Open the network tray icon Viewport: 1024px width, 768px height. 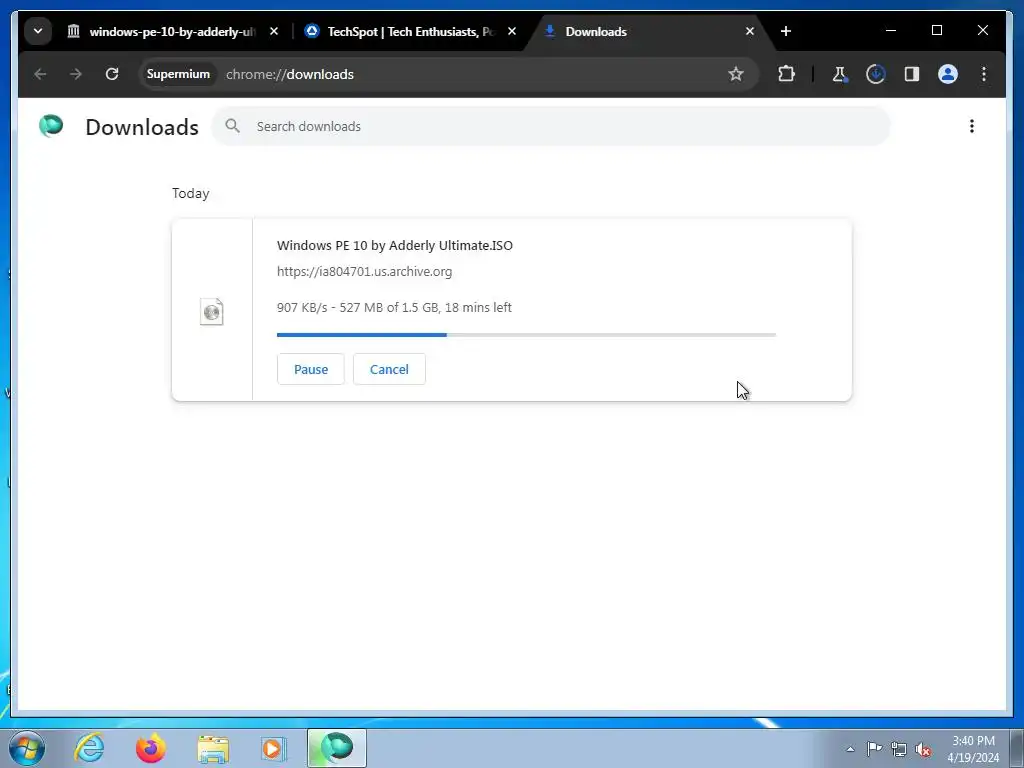click(899, 749)
